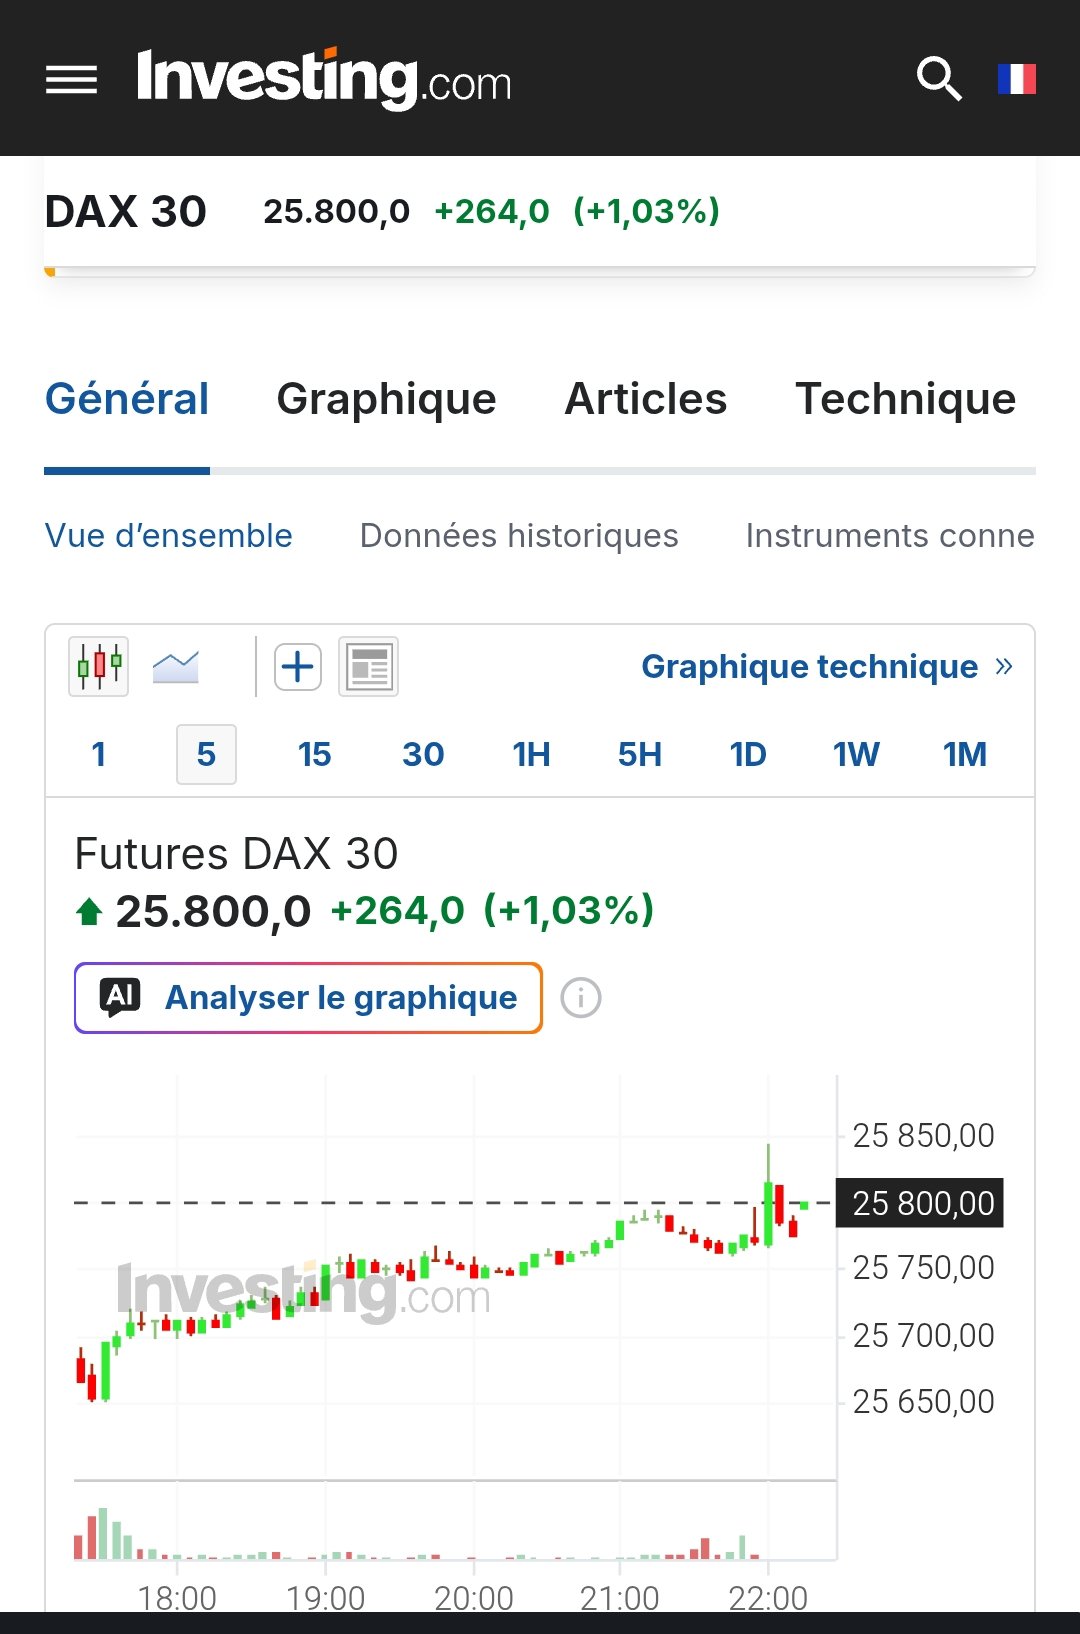Select the 1M chart interval

pyautogui.click(x=964, y=754)
